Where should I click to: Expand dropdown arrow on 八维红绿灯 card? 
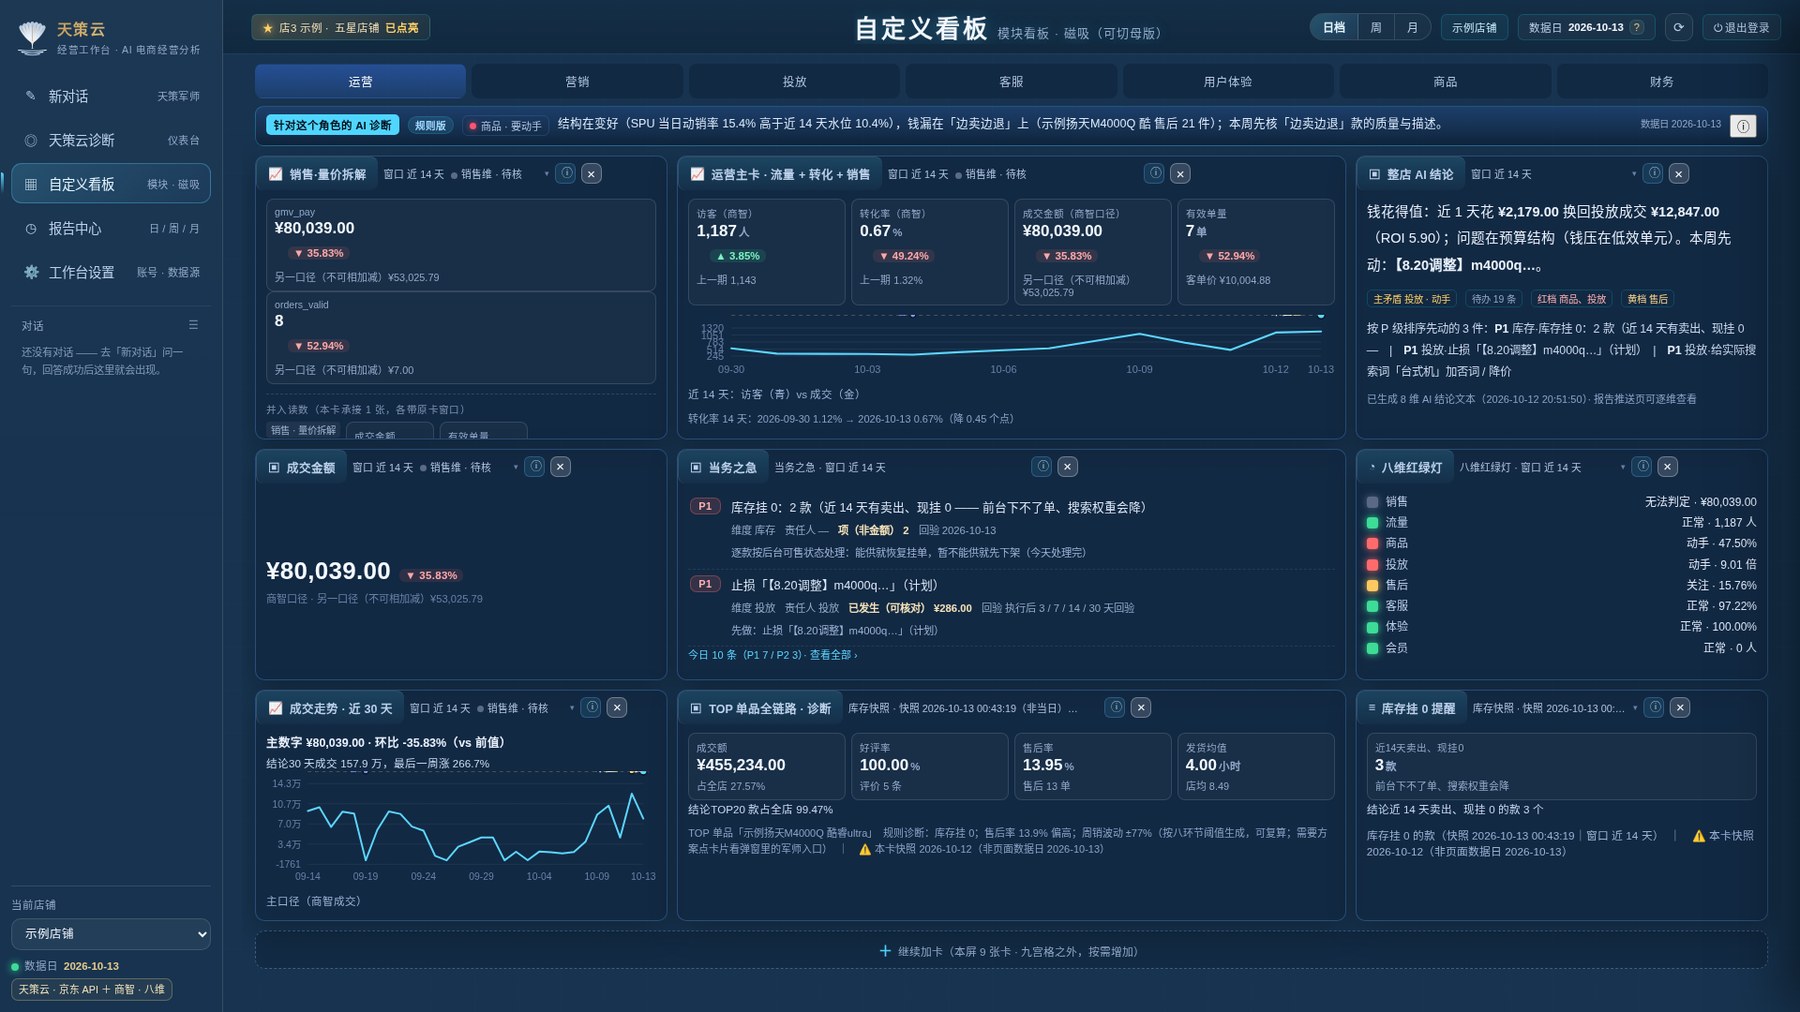[1622, 467]
